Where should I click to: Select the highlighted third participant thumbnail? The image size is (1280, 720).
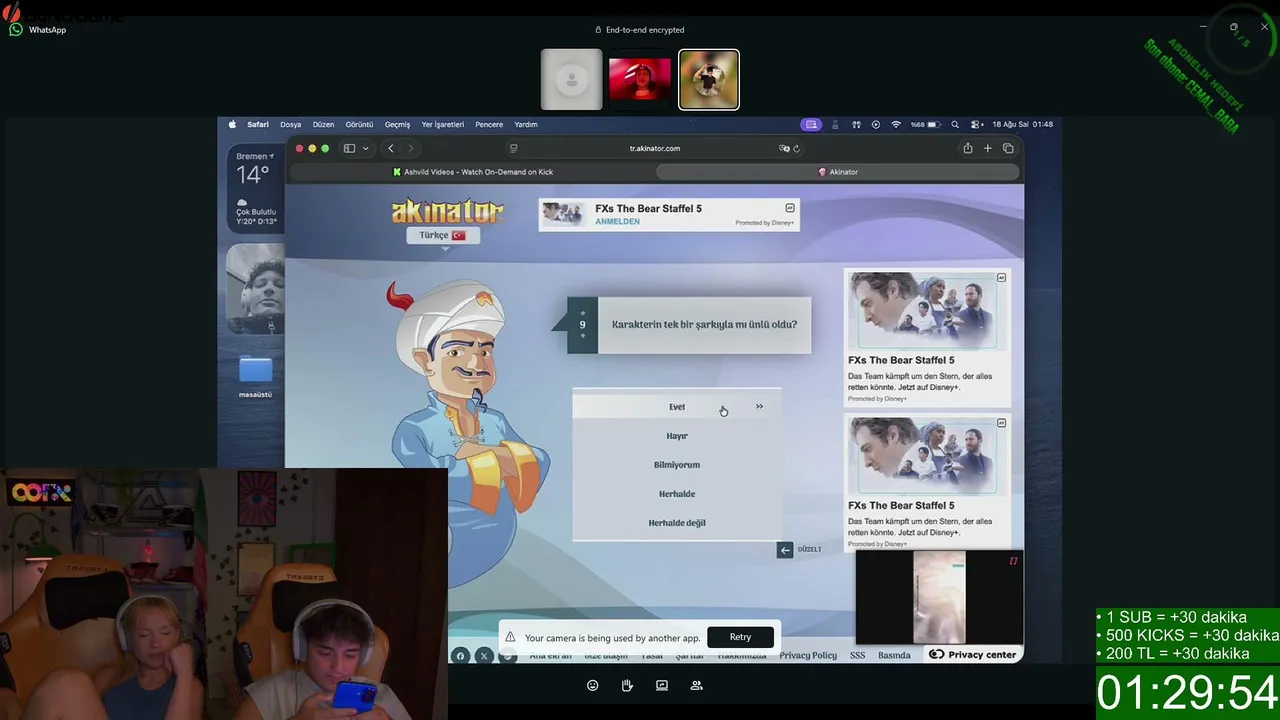(709, 79)
